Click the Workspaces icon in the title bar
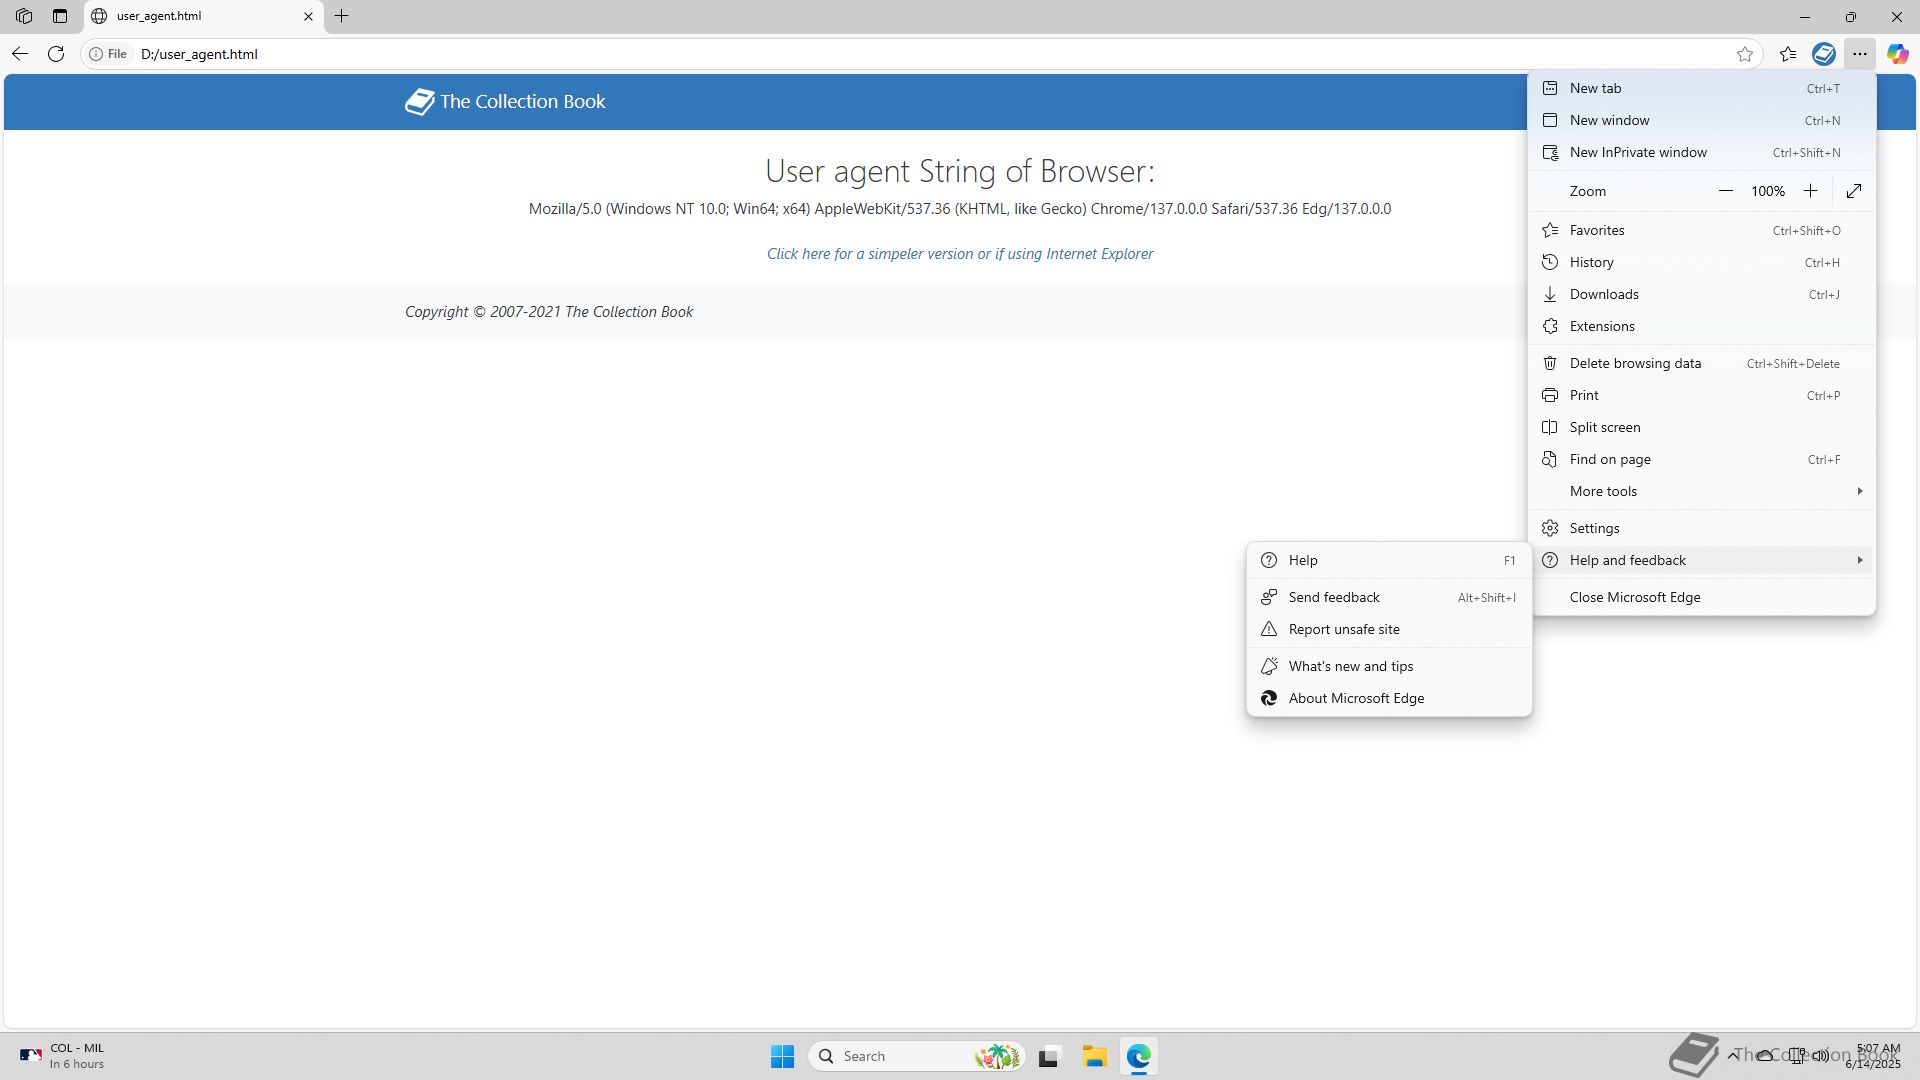 [24, 16]
